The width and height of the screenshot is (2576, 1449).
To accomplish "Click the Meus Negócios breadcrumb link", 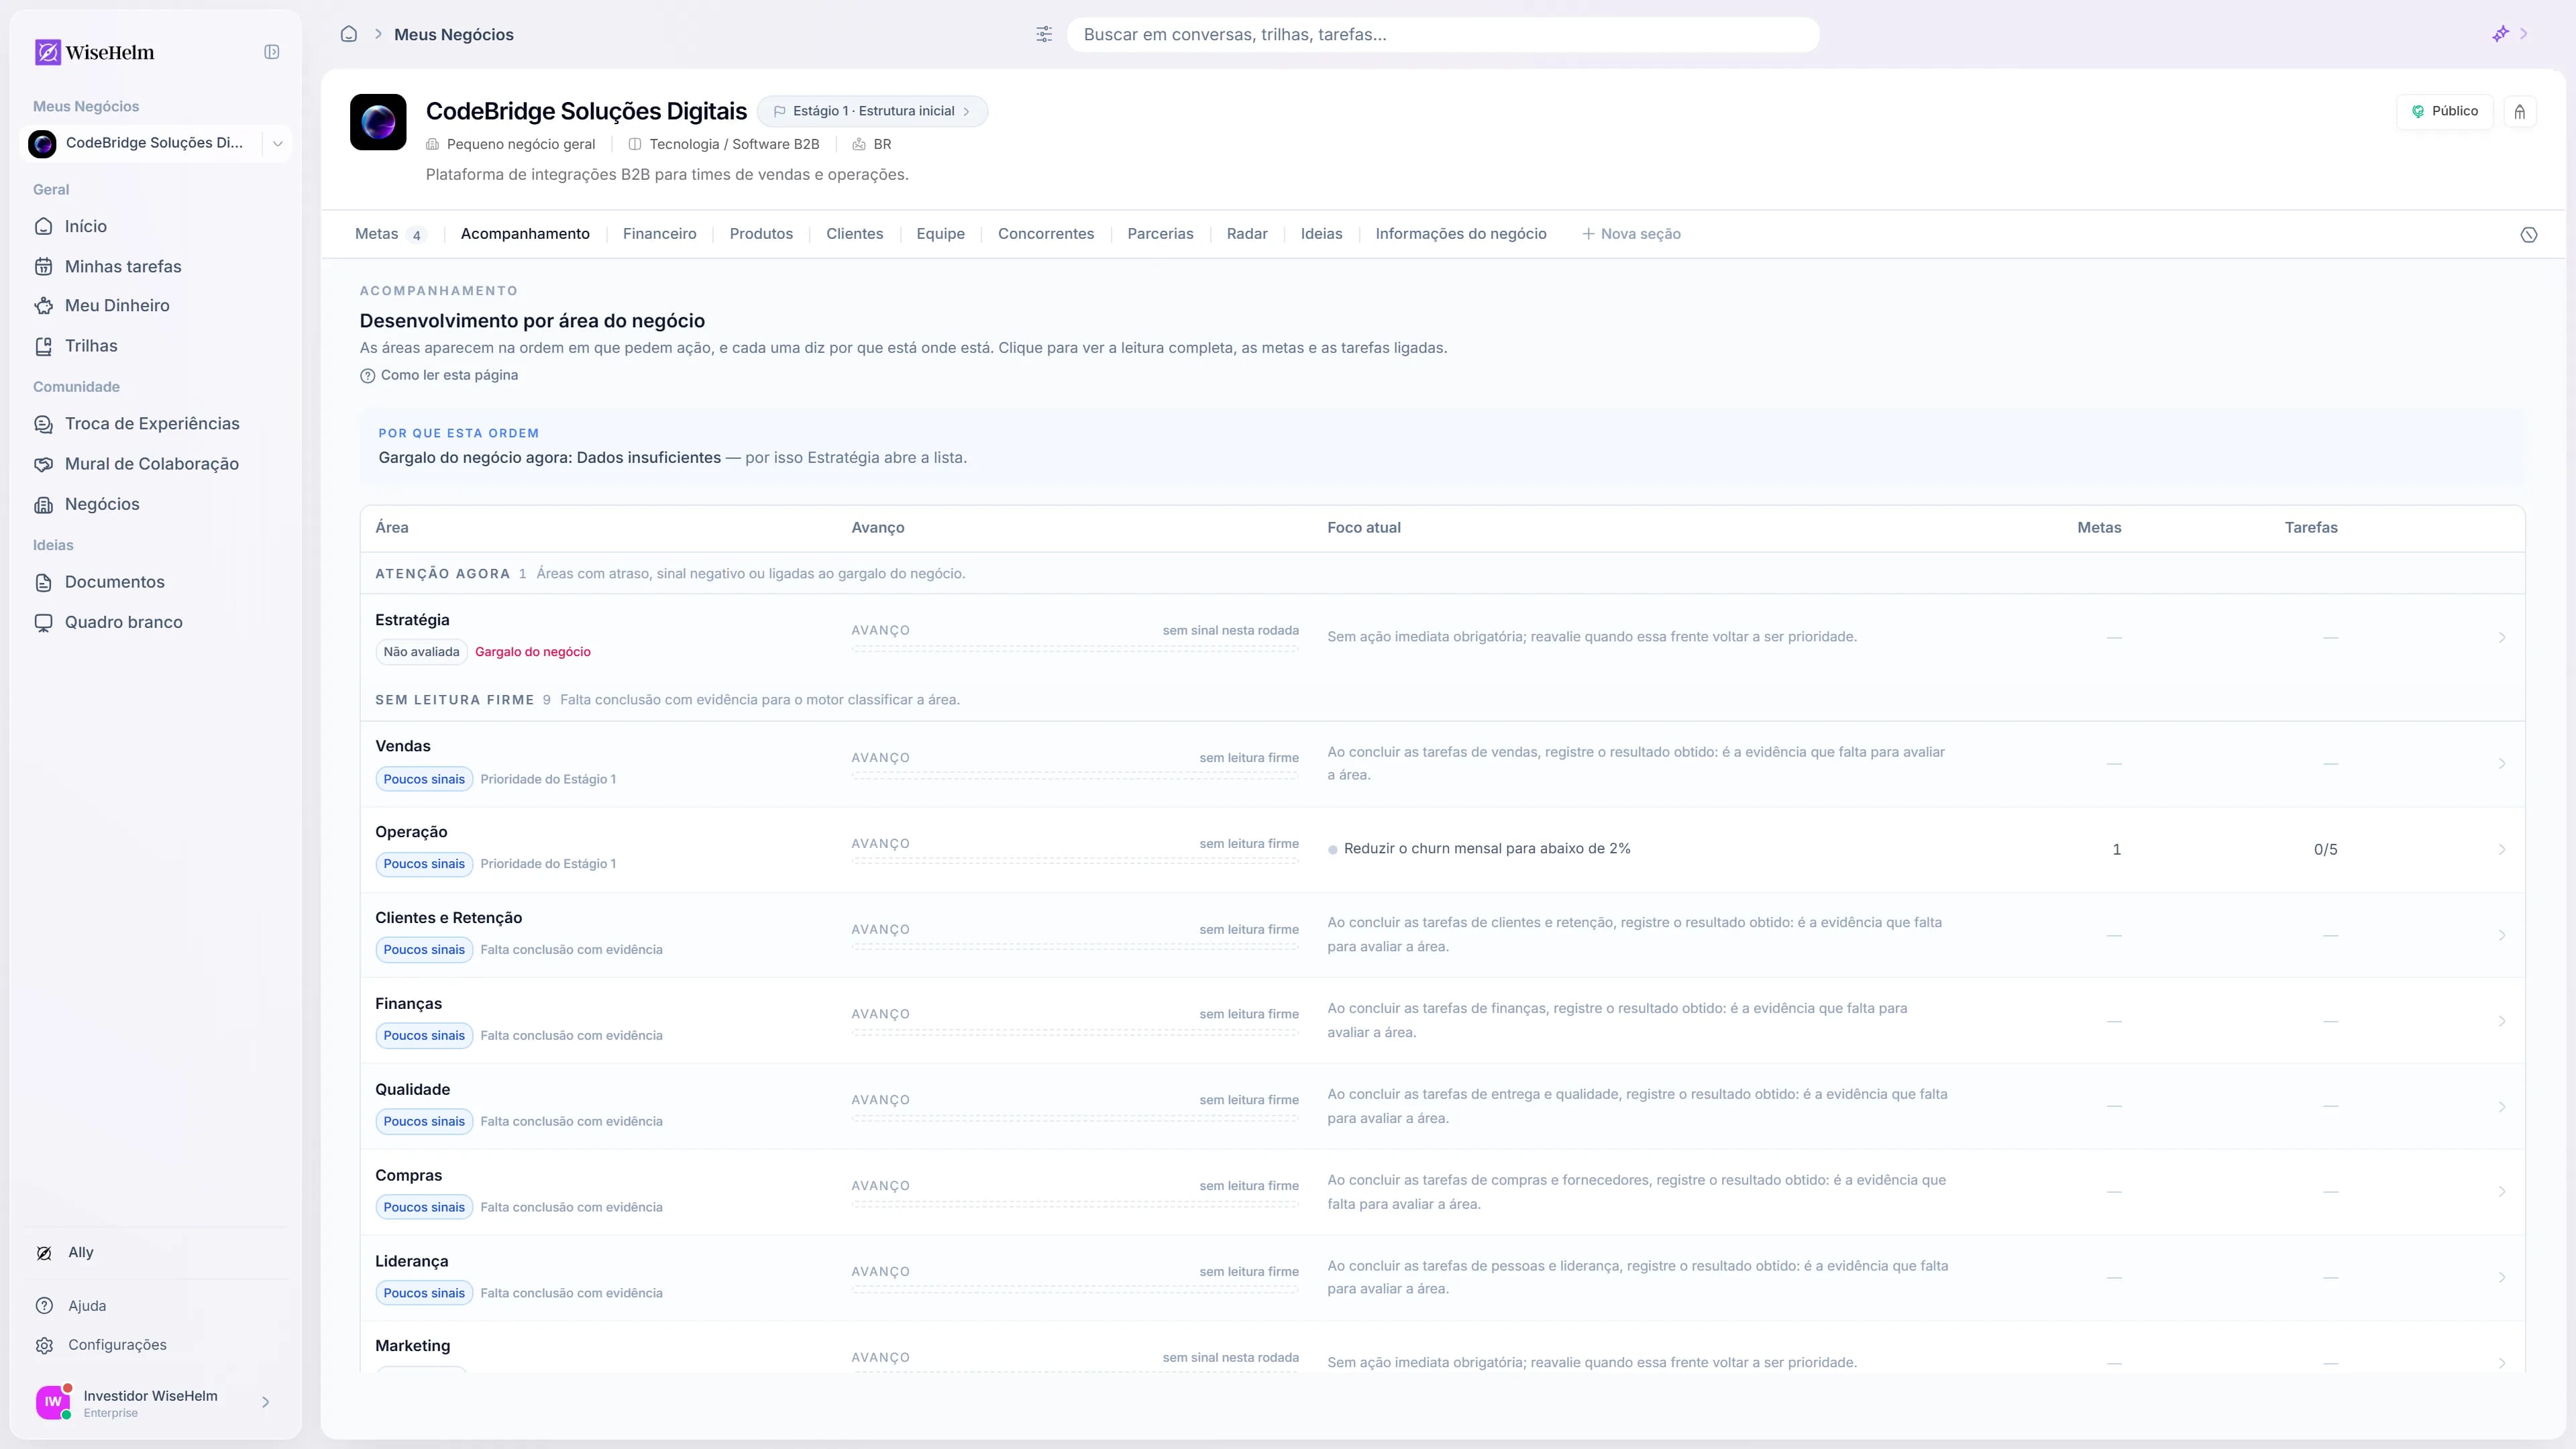I will (x=454, y=34).
